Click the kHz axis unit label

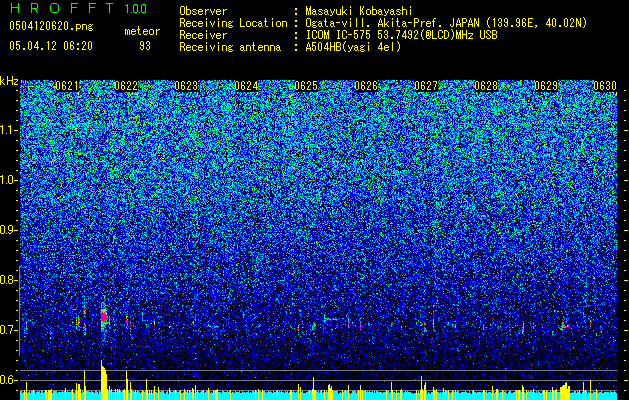(9, 81)
